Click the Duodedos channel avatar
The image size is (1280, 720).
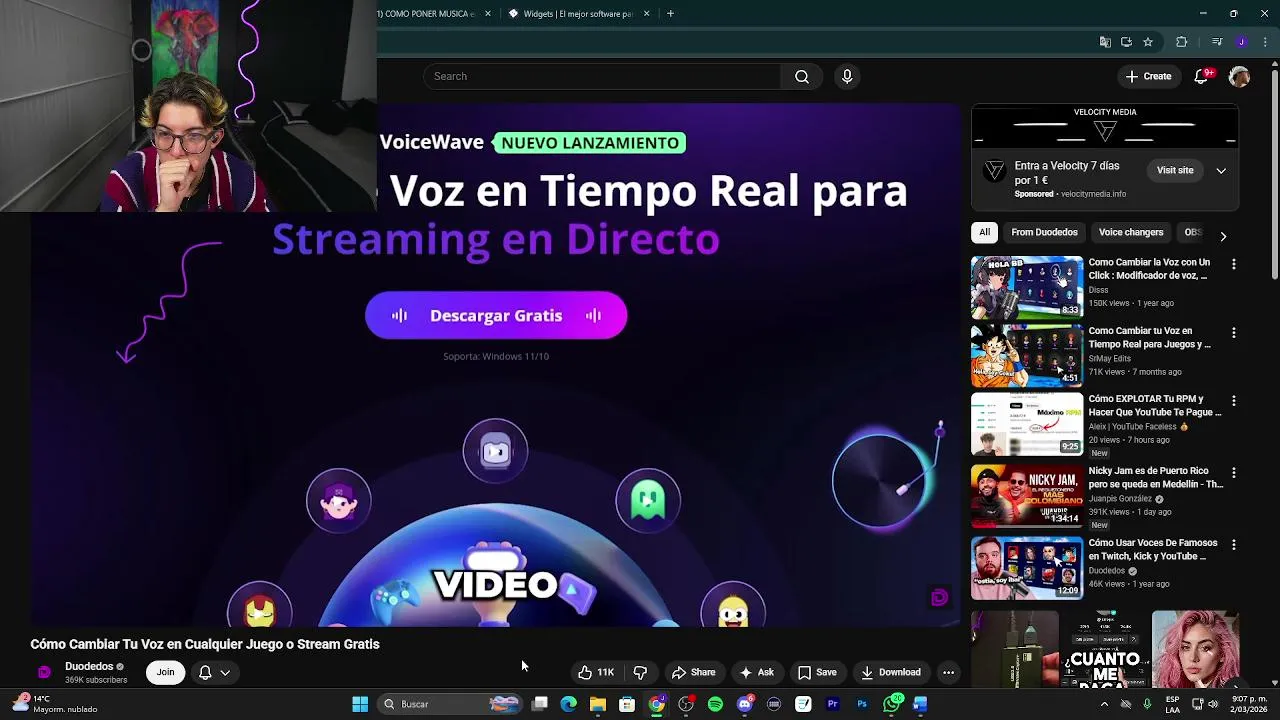point(44,672)
